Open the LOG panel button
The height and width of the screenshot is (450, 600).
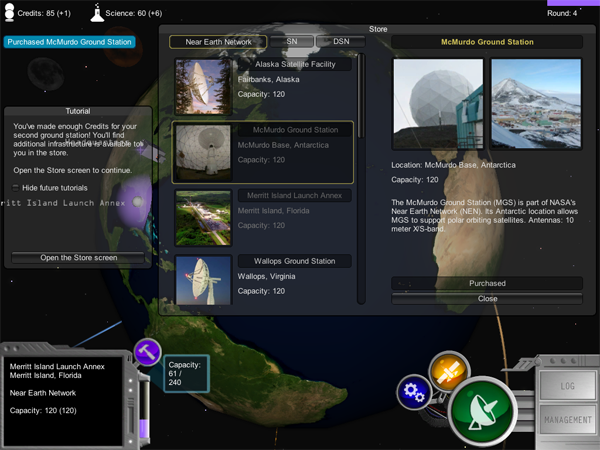(x=567, y=386)
